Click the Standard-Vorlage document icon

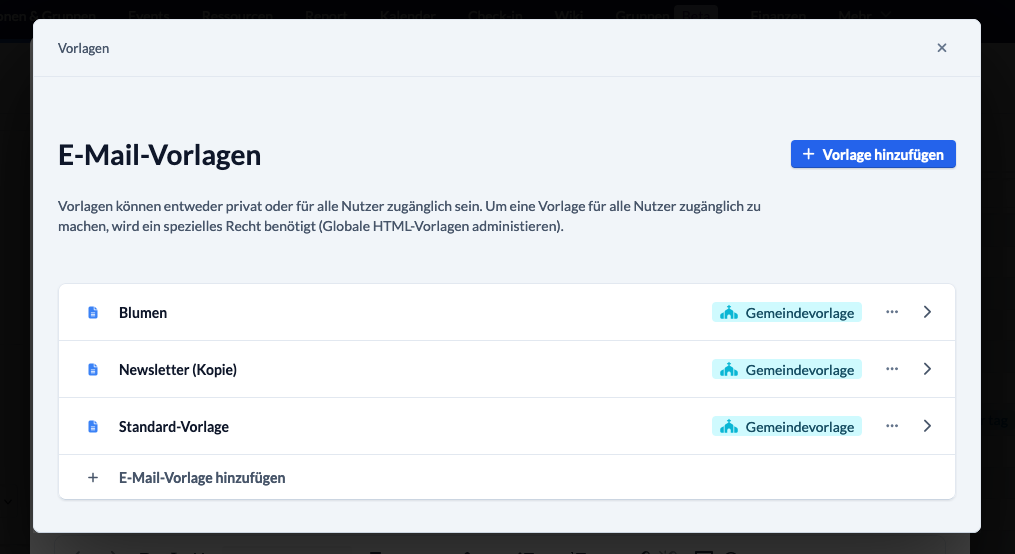click(x=93, y=427)
